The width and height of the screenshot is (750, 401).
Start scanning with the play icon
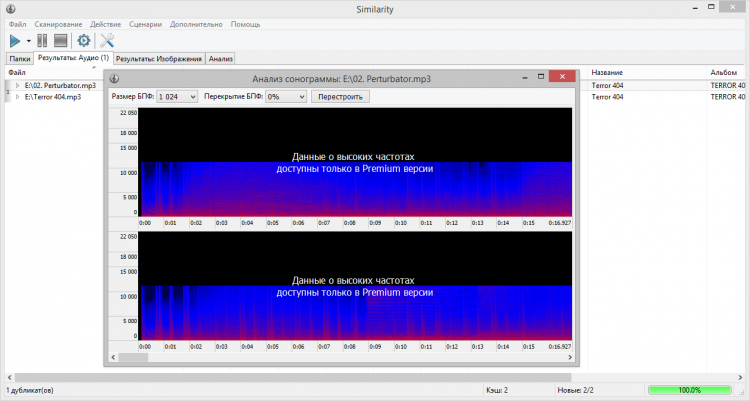[15, 41]
